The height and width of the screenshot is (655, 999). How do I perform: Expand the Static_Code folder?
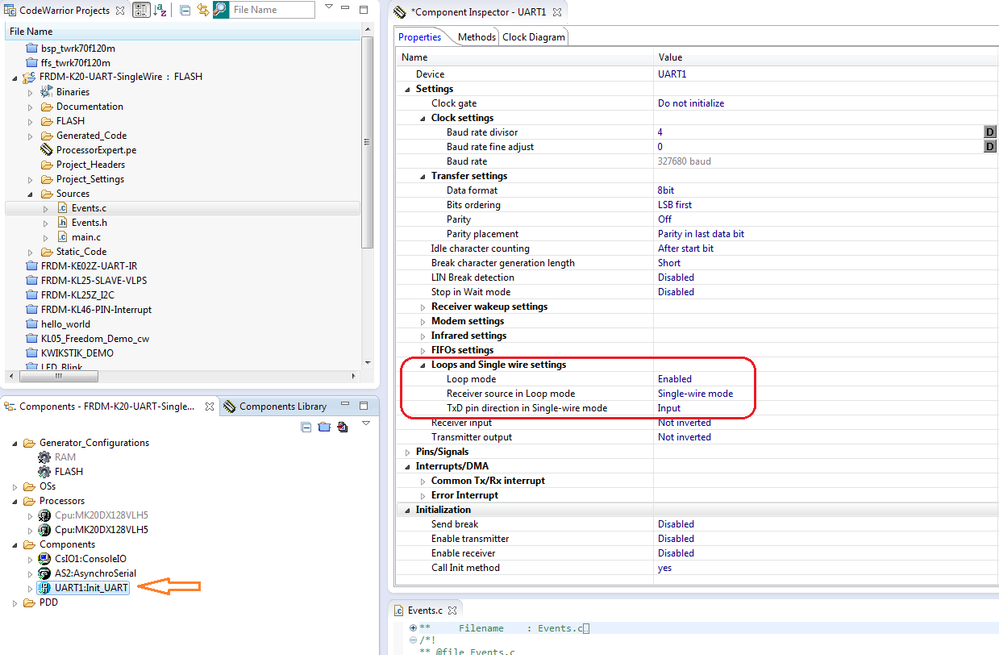(30, 252)
